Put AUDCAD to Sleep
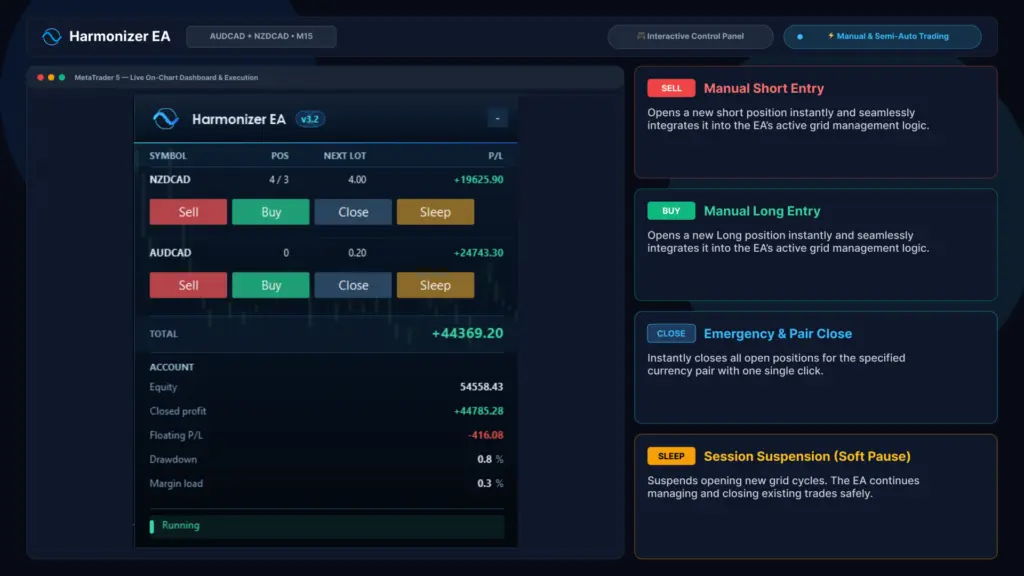Viewport: 1024px width, 576px height. [435, 285]
